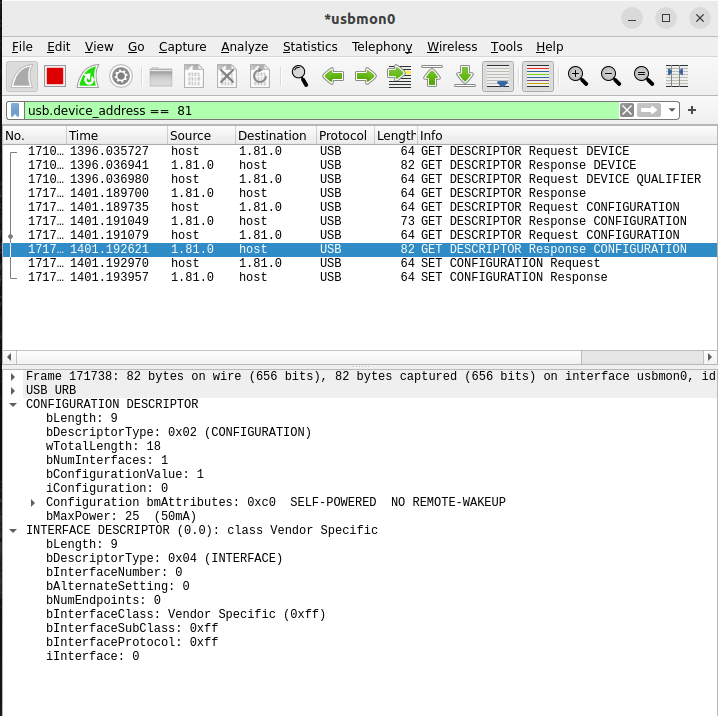Open the display filter bookmark icon
This screenshot has height=716, width=718.
click(x=15, y=110)
